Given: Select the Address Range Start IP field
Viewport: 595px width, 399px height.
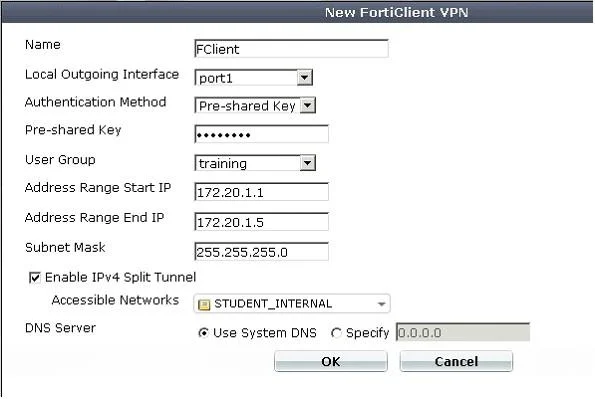Looking at the screenshot, I should 261,192.
